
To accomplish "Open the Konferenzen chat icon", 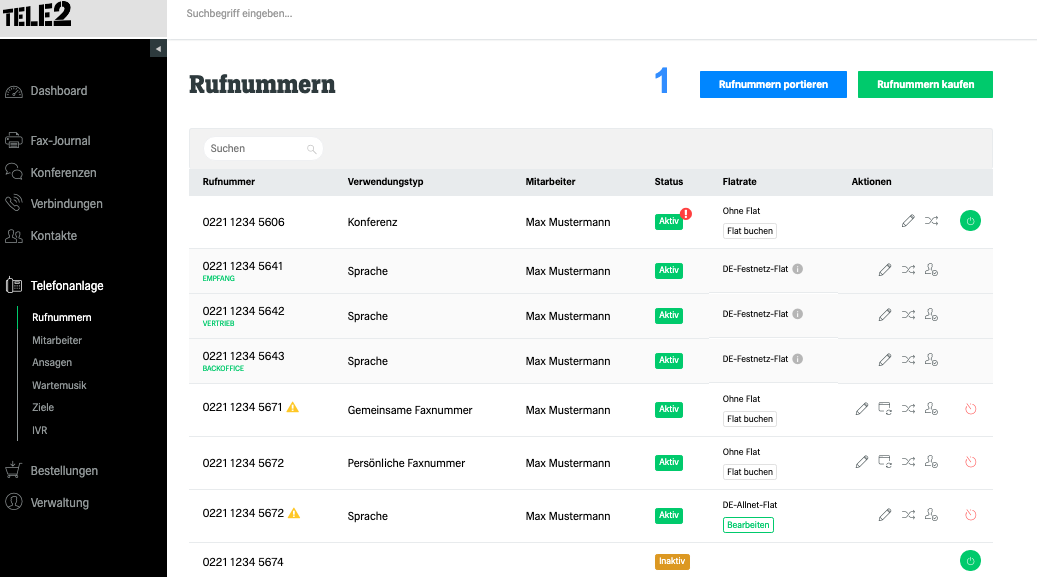I will (x=14, y=172).
